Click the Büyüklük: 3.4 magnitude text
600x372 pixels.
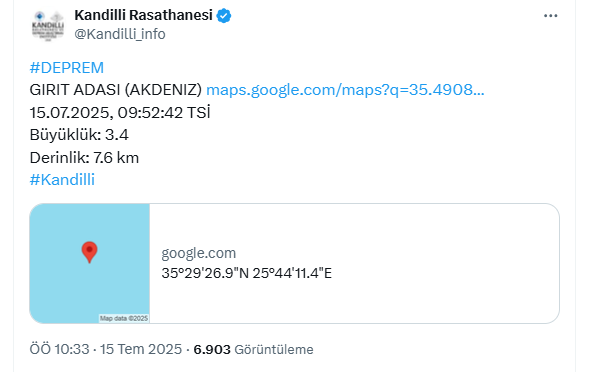(x=79, y=135)
